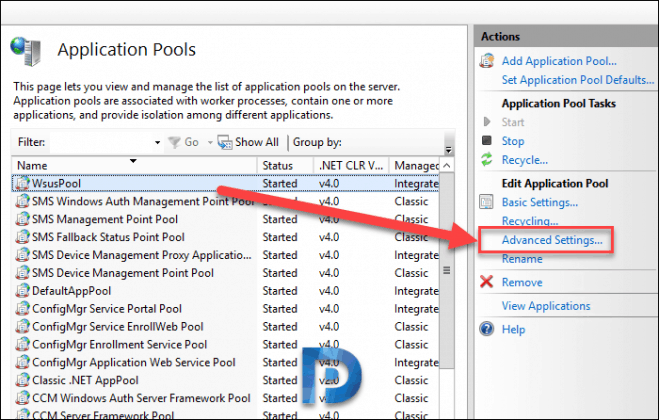Click the red X Remove icon
659x420 pixels.
(x=486, y=282)
